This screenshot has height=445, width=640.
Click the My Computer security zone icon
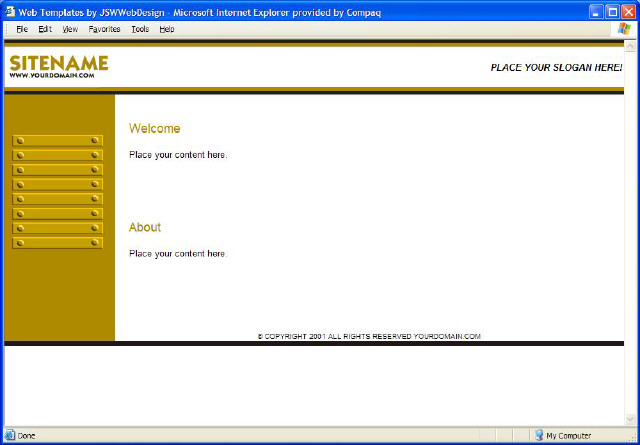pos(539,436)
